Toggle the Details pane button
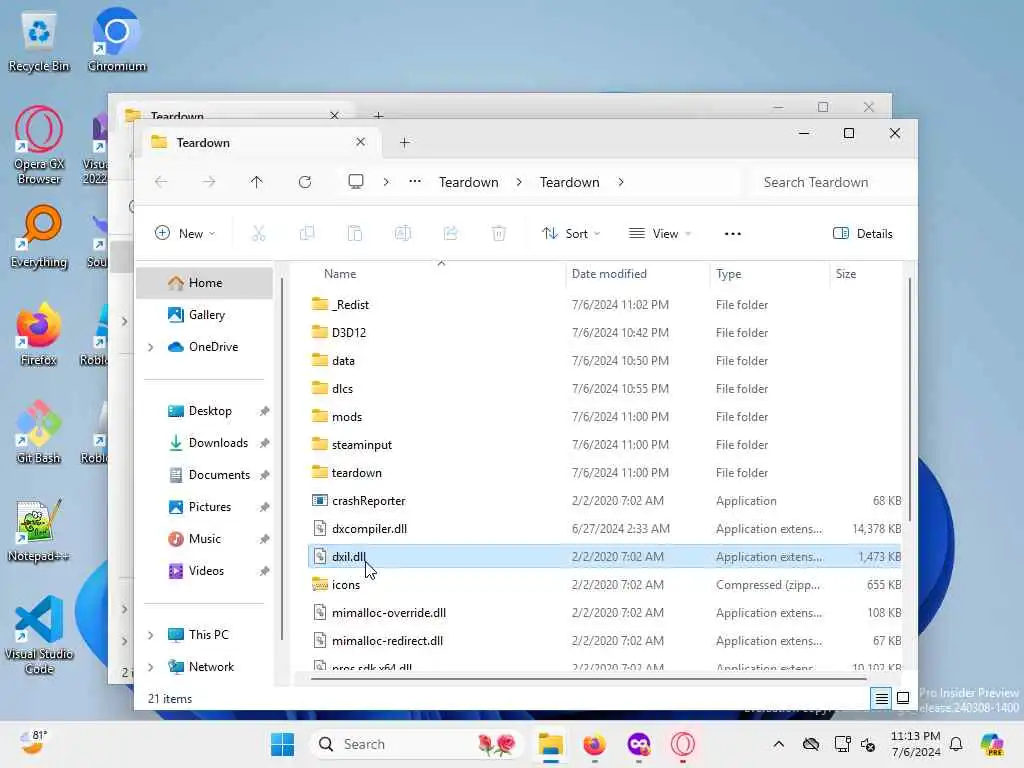The image size is (1024, 768). tap(863, 234)
